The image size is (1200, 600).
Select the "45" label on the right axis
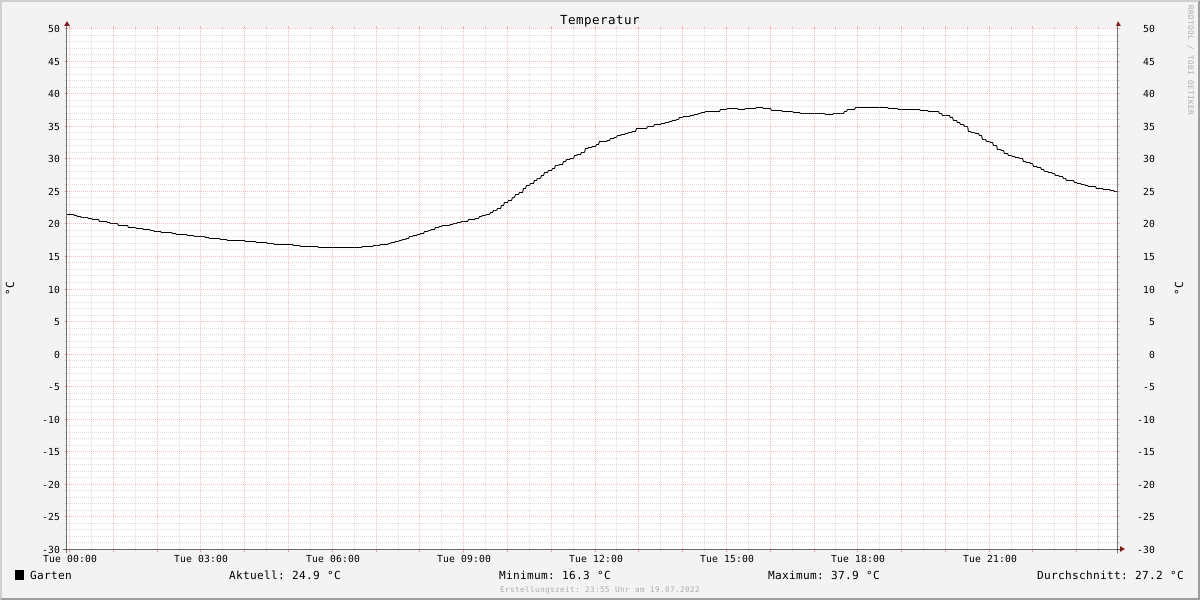[1149, 61]
